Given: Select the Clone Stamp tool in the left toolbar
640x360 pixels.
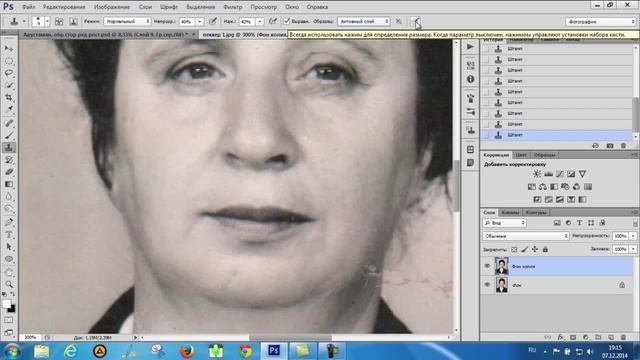Looking at the screenshot, I should 9,147.
